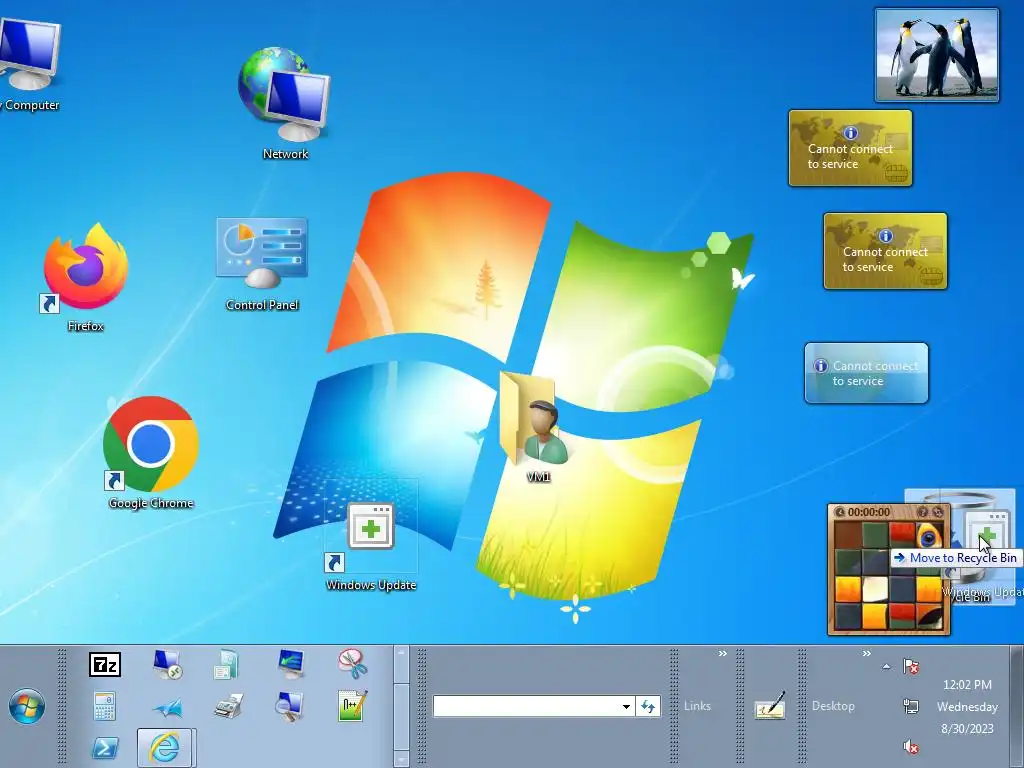
Task: Open the Tablet PC Input Panel icon
Action: [x=770, y=705]
